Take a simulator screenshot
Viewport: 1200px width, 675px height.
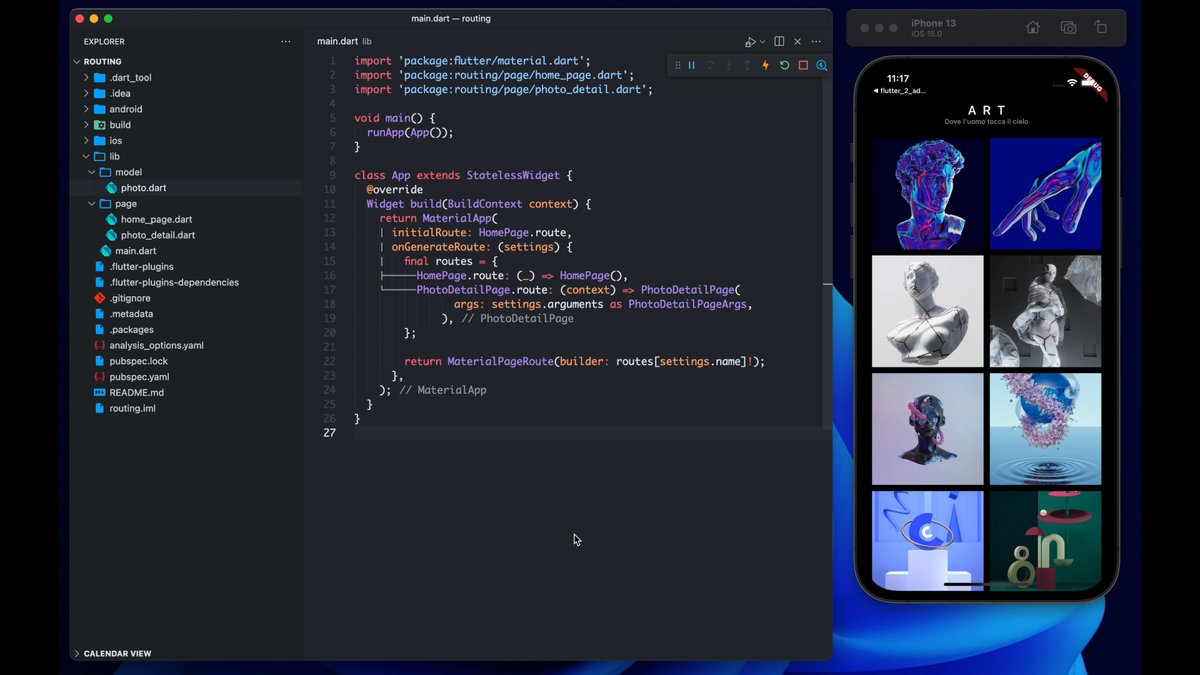tap(1068, 28)
